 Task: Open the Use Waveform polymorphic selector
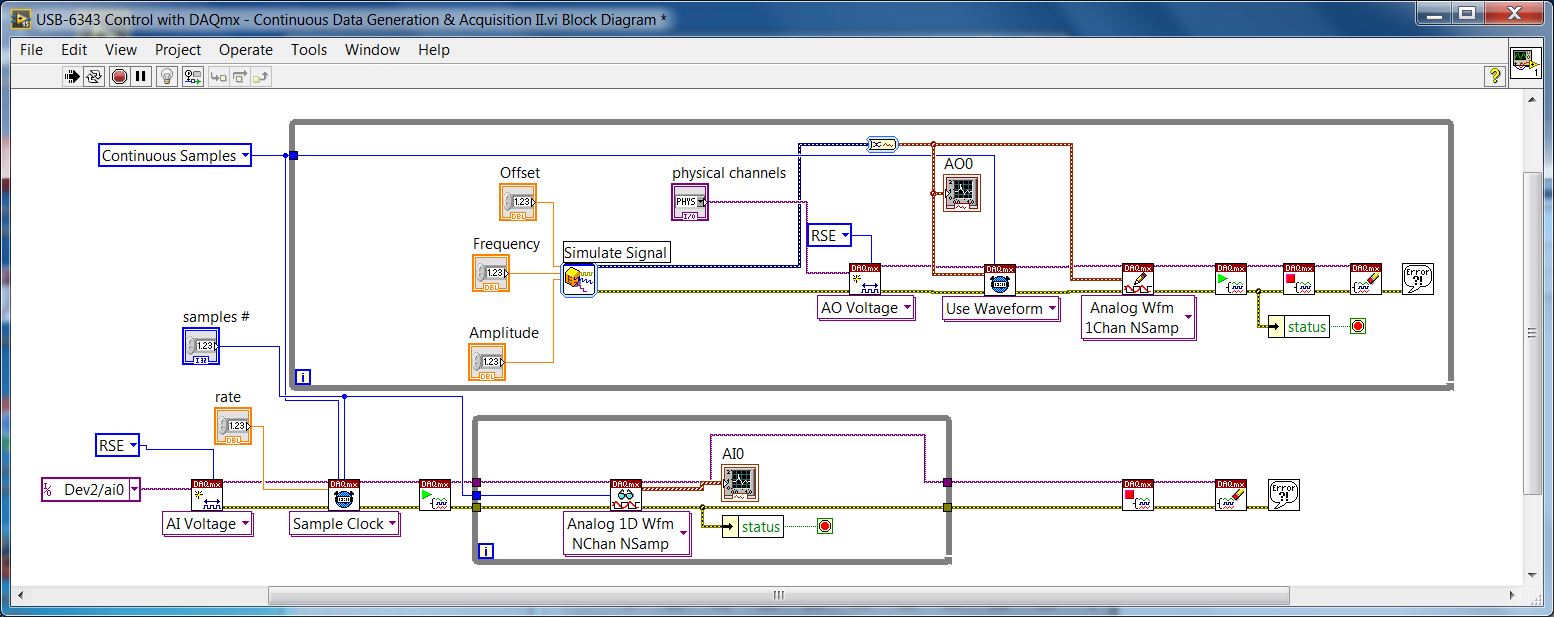coord(1002,309)
